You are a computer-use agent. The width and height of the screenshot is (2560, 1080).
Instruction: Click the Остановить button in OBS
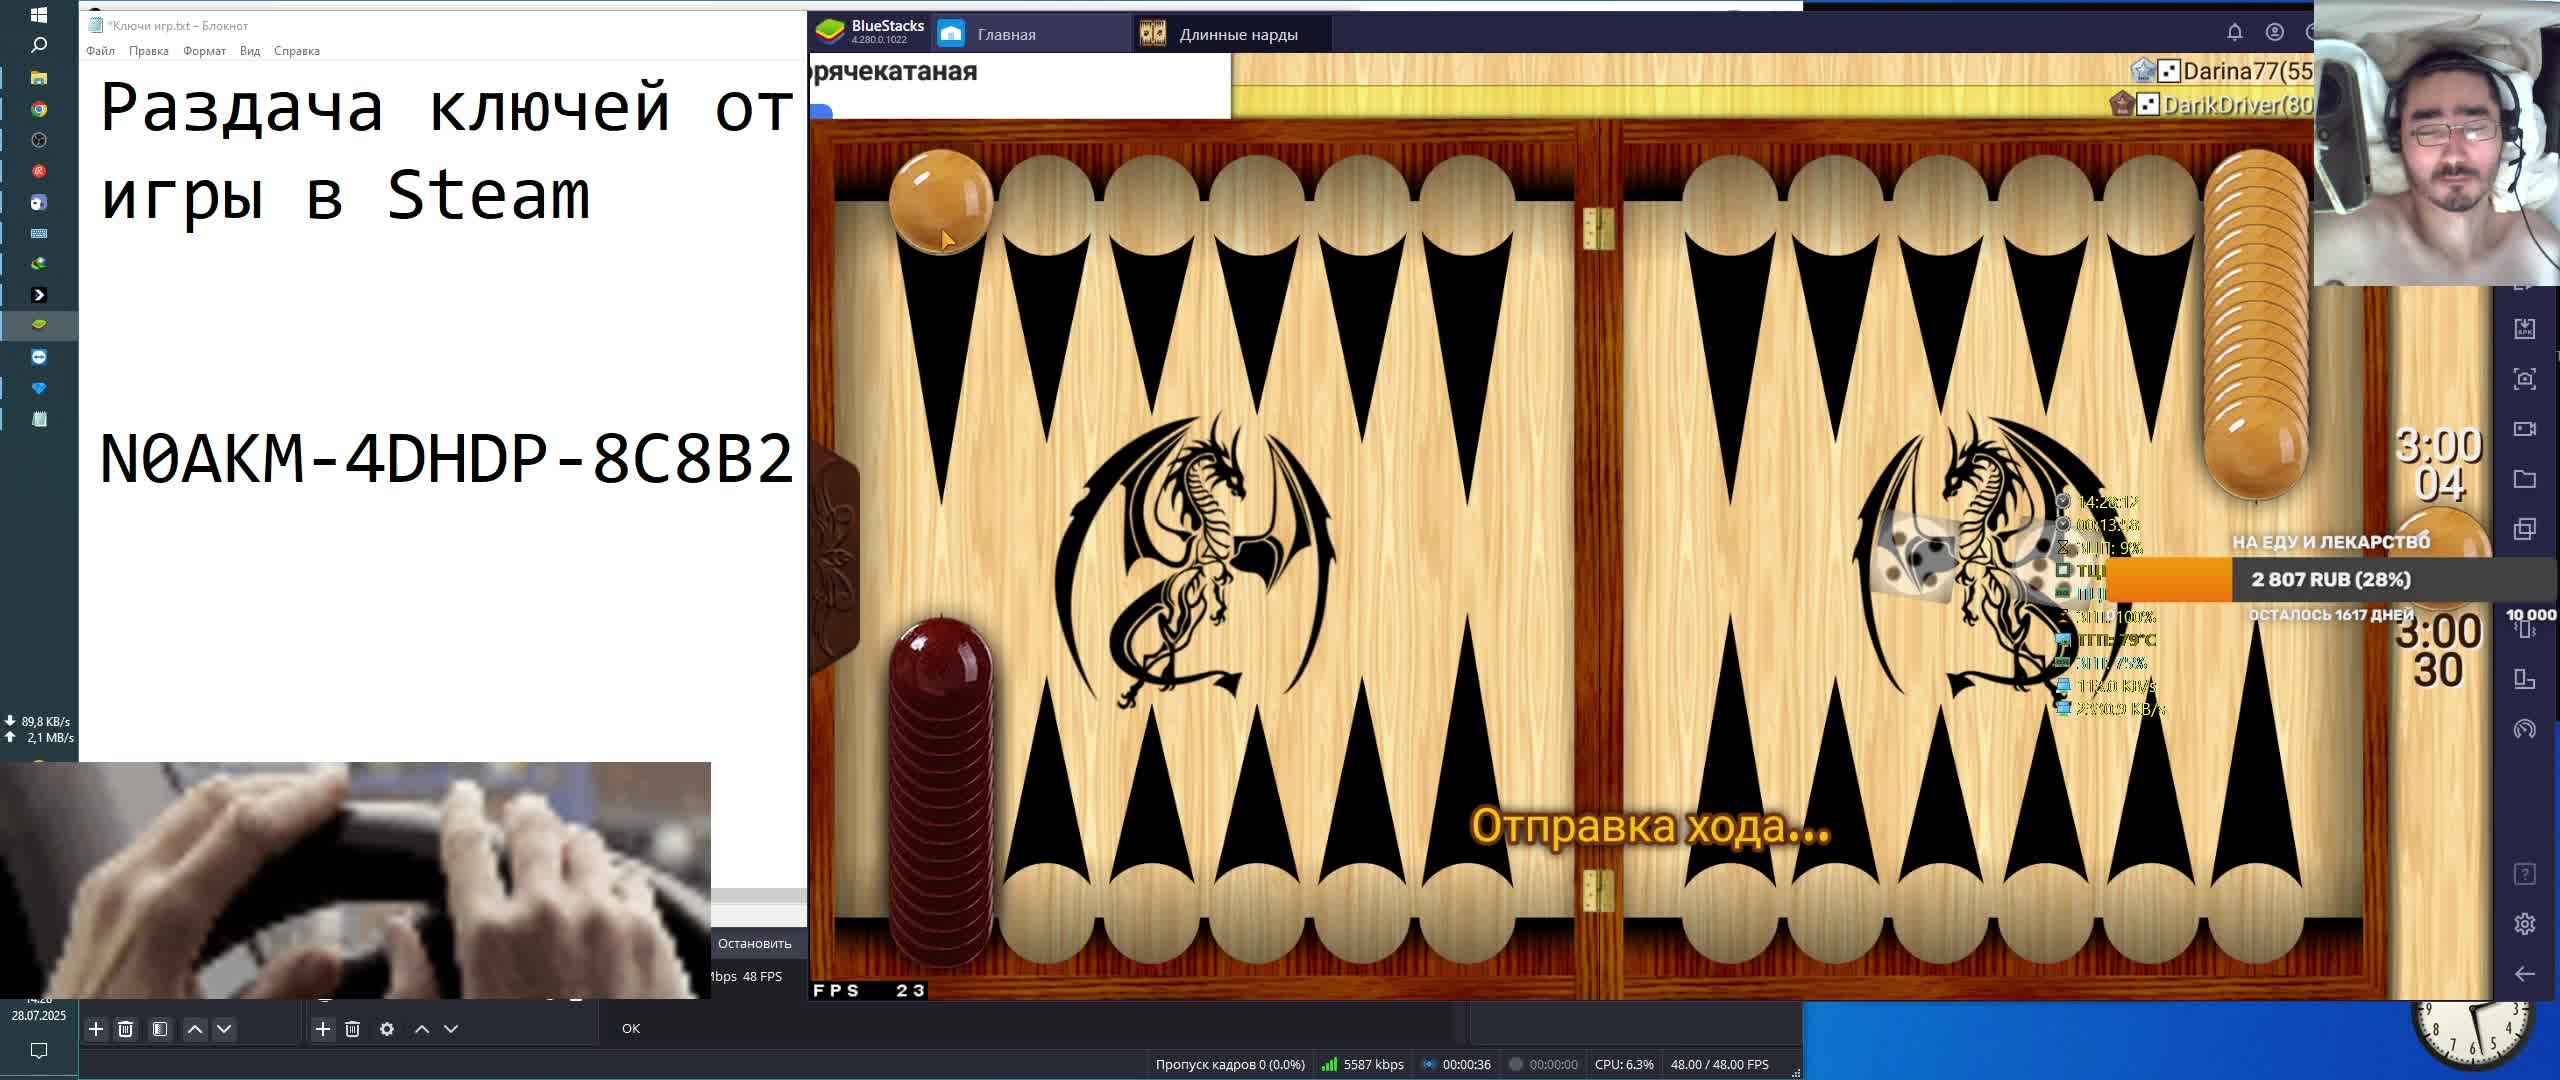coord(754,943)
